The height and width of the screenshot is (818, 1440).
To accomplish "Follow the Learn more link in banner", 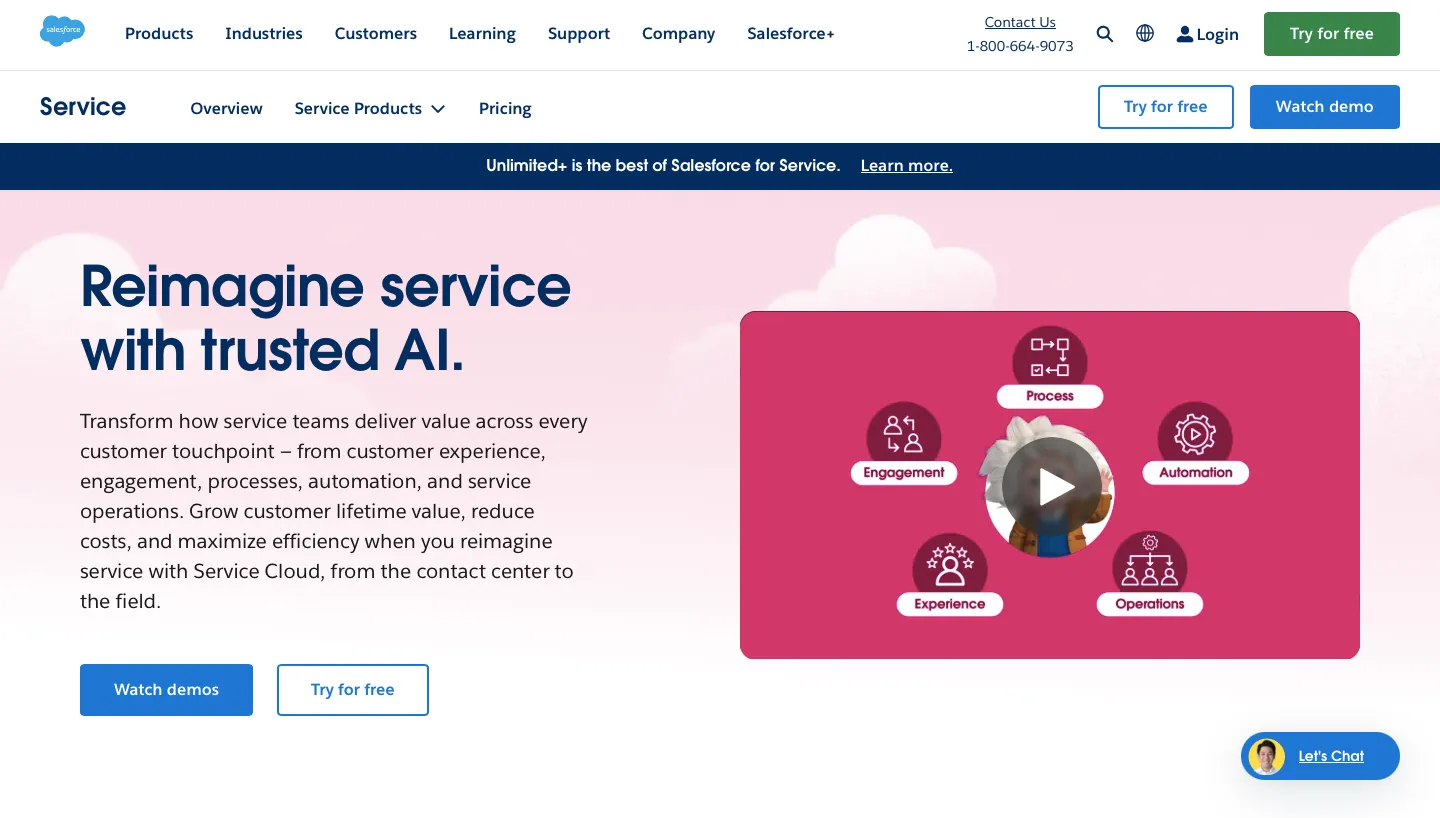I will 907,166.
